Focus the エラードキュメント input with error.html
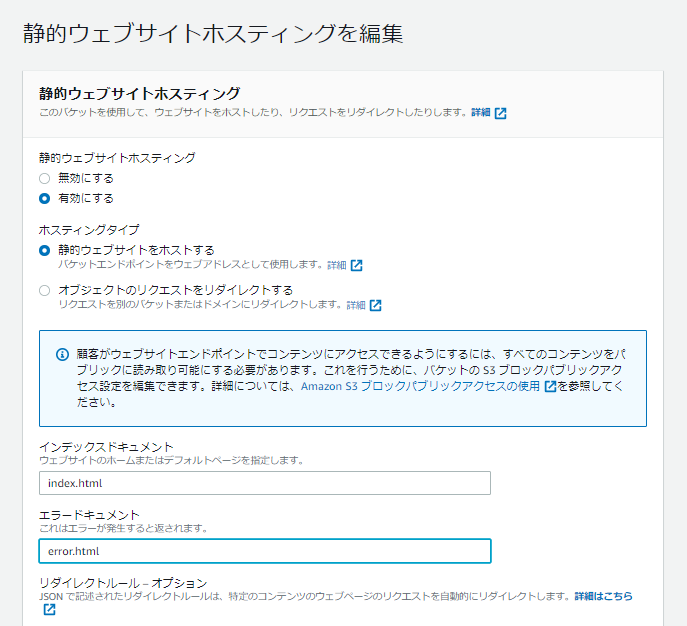 click(x=265, y=551)
